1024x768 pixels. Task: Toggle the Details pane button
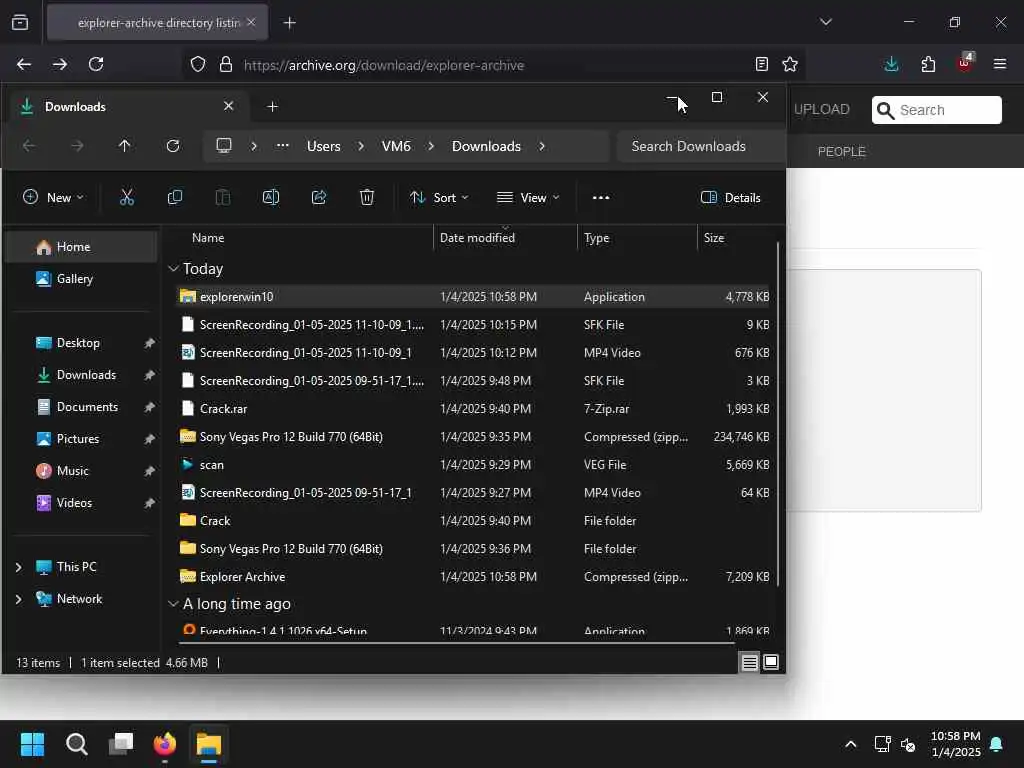pyautogui.click(x=730, y=197)
